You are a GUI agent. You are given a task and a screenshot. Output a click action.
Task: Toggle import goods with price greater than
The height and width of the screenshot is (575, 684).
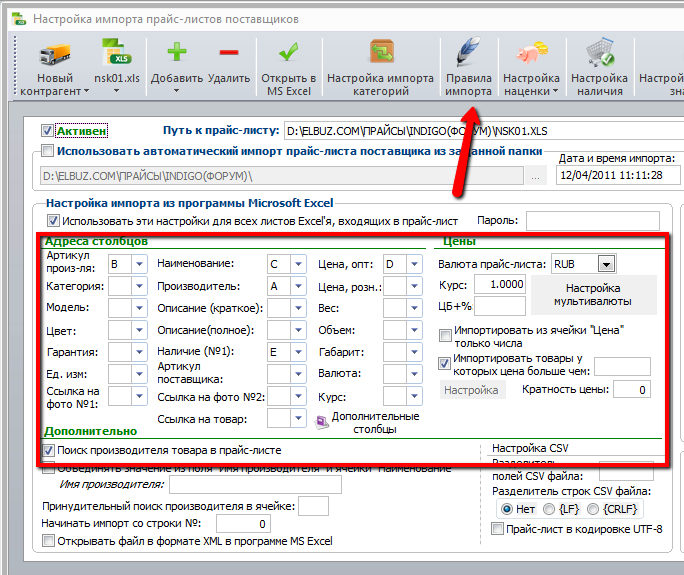pyautogui.click(x=444, y=363)
